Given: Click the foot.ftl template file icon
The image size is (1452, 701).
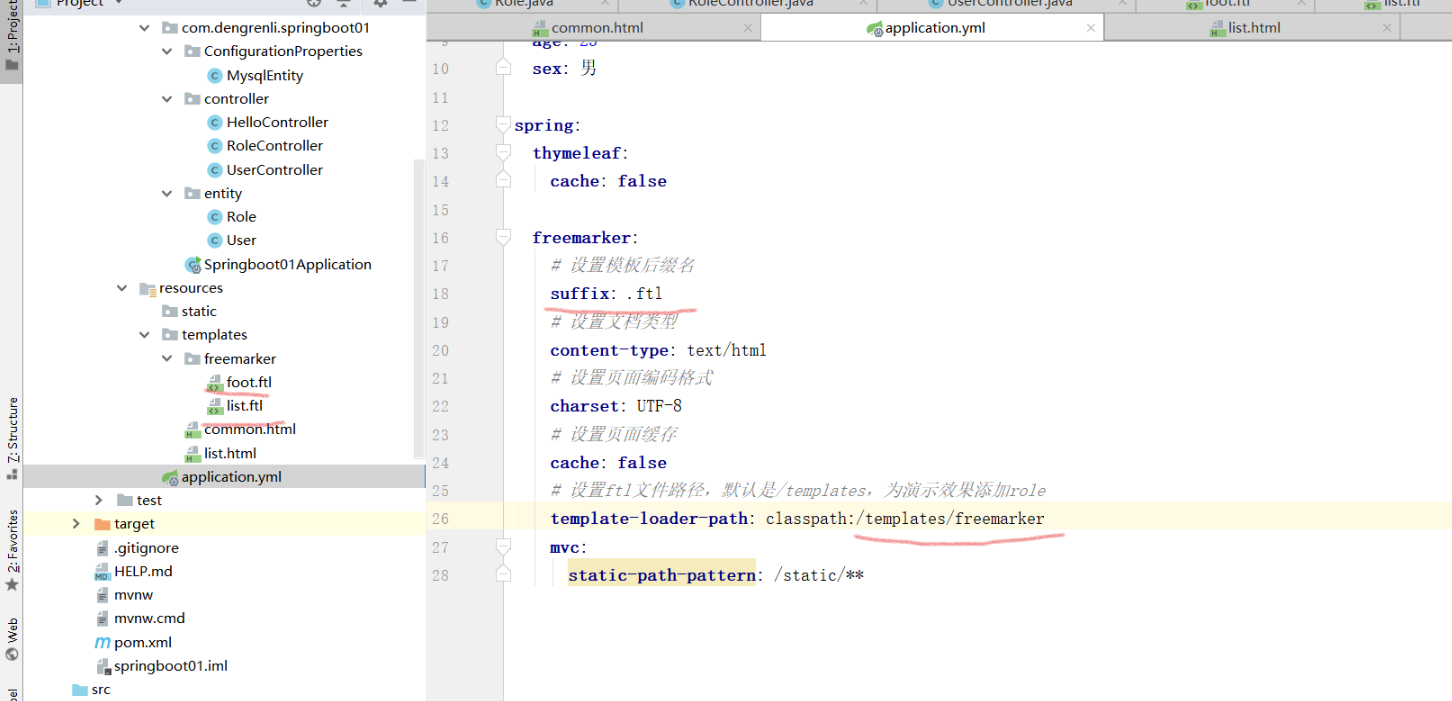Looking at the screenshot, I should click(214, 383).
